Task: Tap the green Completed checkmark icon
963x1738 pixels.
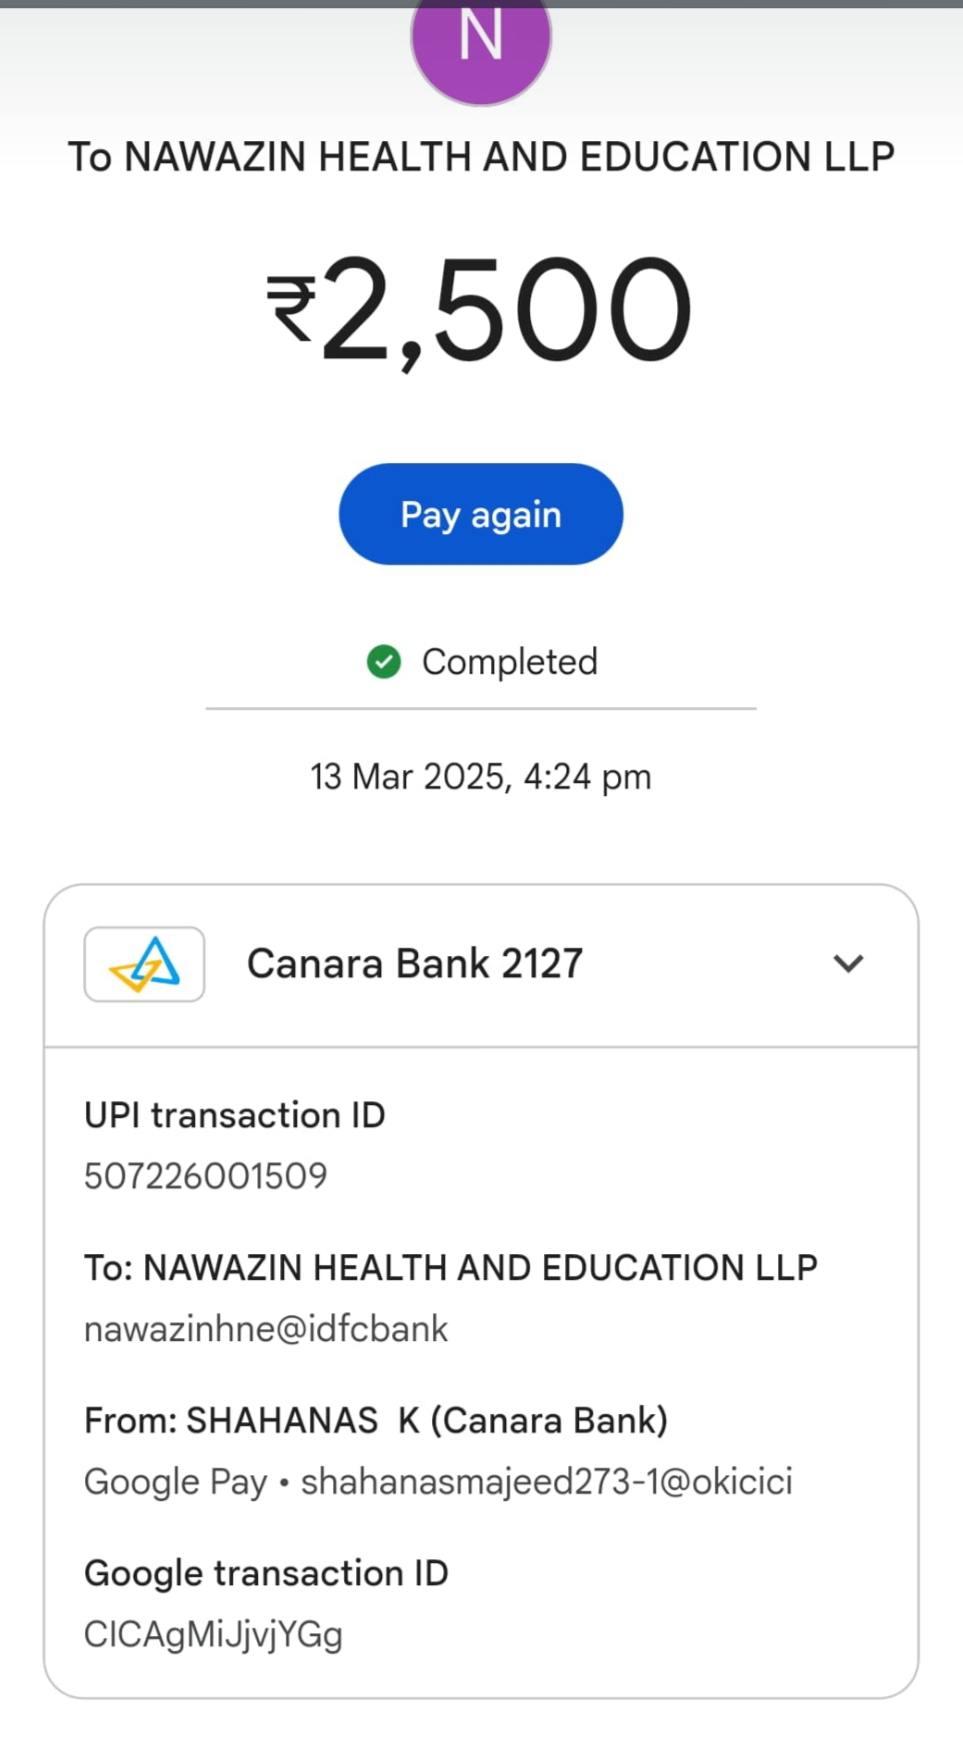Action: click(x=384, y=662)
